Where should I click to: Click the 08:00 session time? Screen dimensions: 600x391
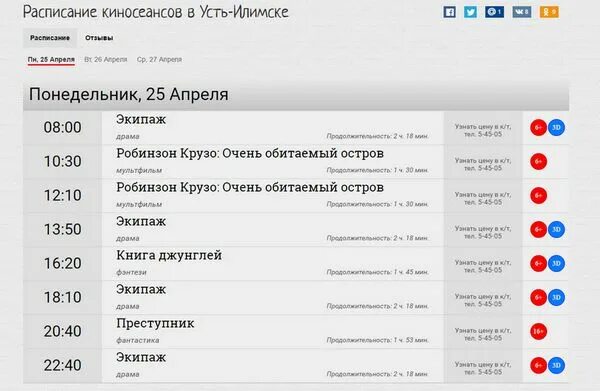point(62,127)
